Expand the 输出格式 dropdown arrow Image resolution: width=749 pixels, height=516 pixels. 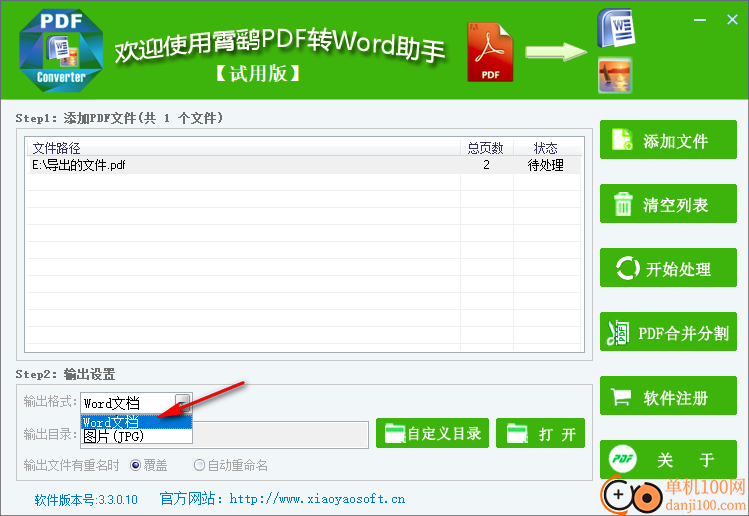[x=183, y=402]
